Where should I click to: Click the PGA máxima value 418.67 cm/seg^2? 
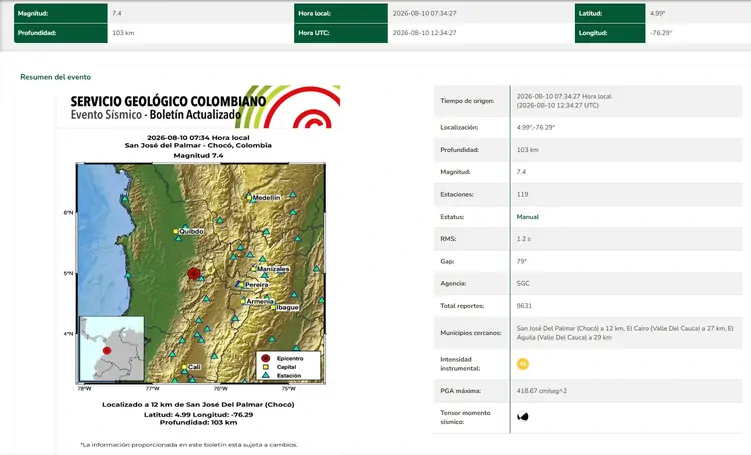point(542,391)
